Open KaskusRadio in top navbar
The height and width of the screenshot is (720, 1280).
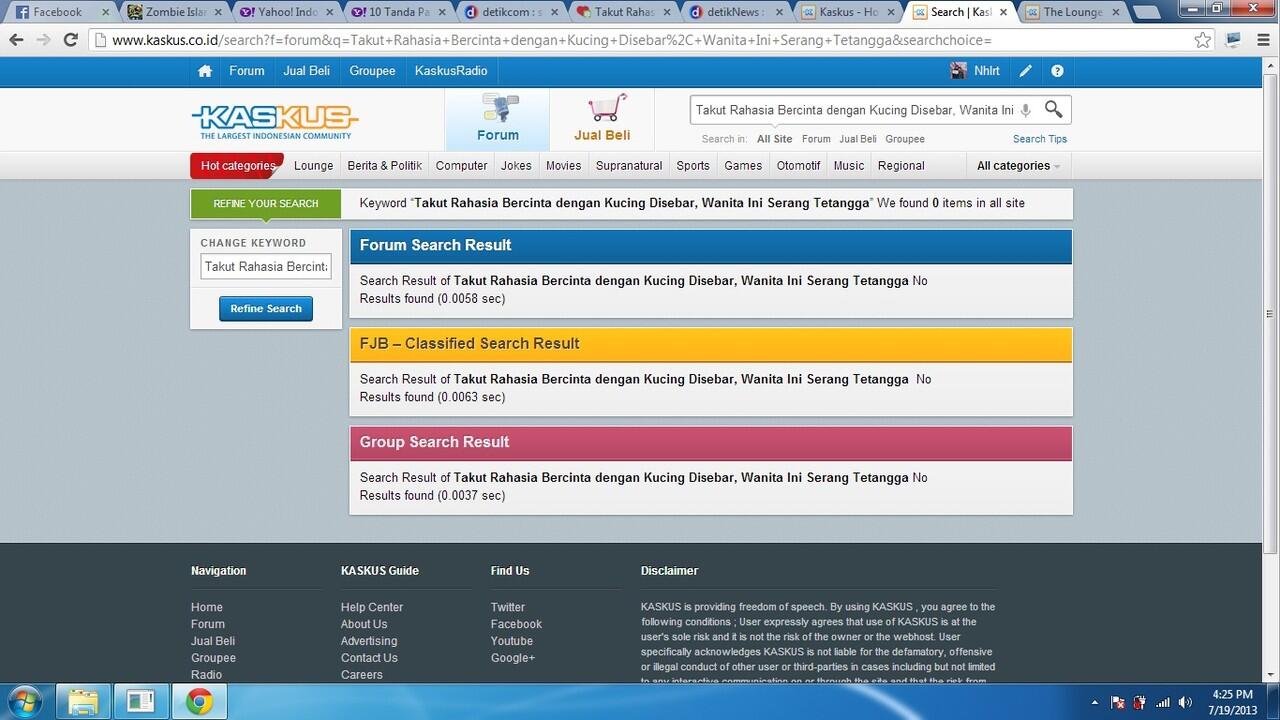tap(451, 71)
